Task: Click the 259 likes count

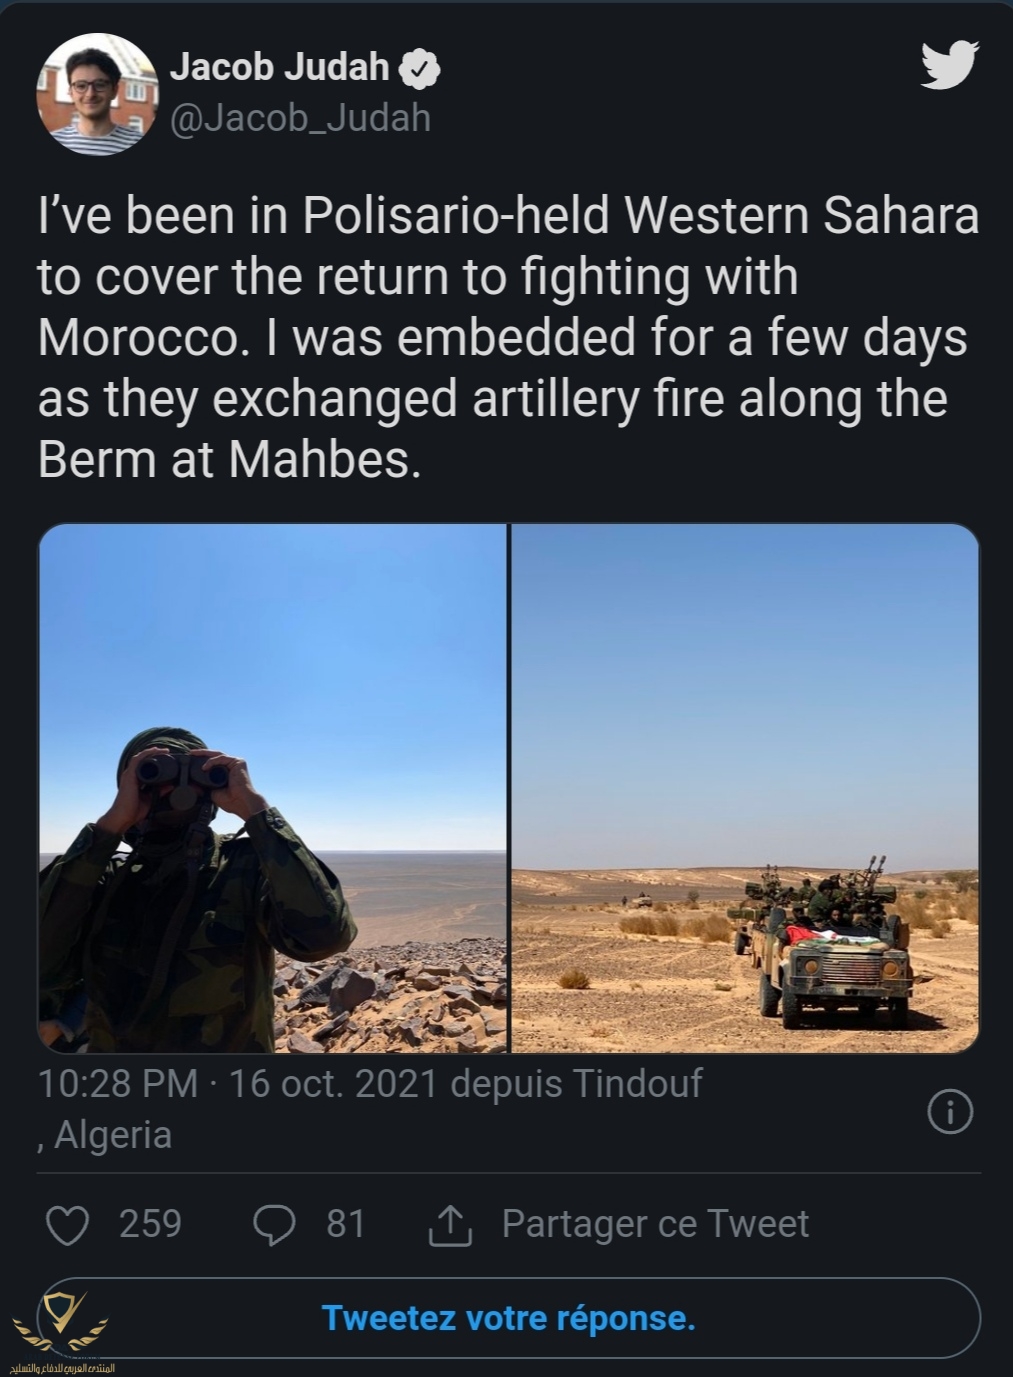Action: 150,1224
